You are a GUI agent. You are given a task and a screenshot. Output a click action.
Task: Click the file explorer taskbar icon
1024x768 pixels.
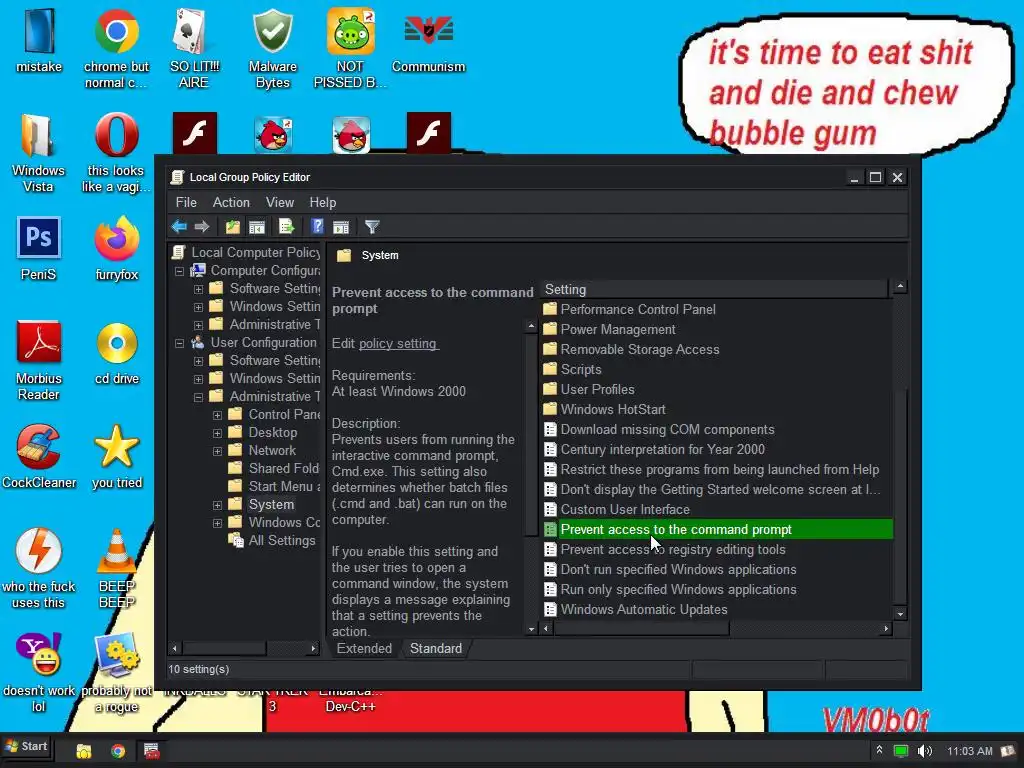pyautogui.click(x=84, y=751)
